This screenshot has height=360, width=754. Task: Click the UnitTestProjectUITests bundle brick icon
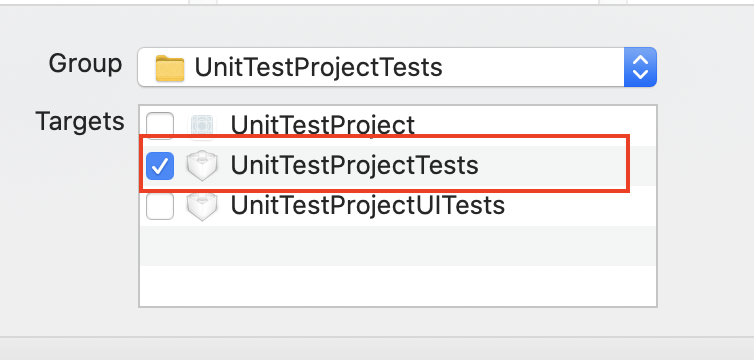tap(202, 206)
